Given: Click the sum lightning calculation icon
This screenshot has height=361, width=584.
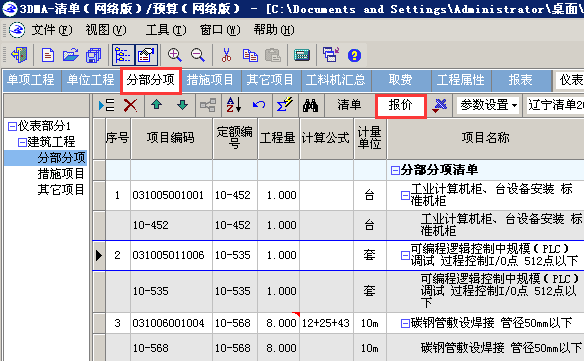Looking at the screenshot, I should (285, 105).
